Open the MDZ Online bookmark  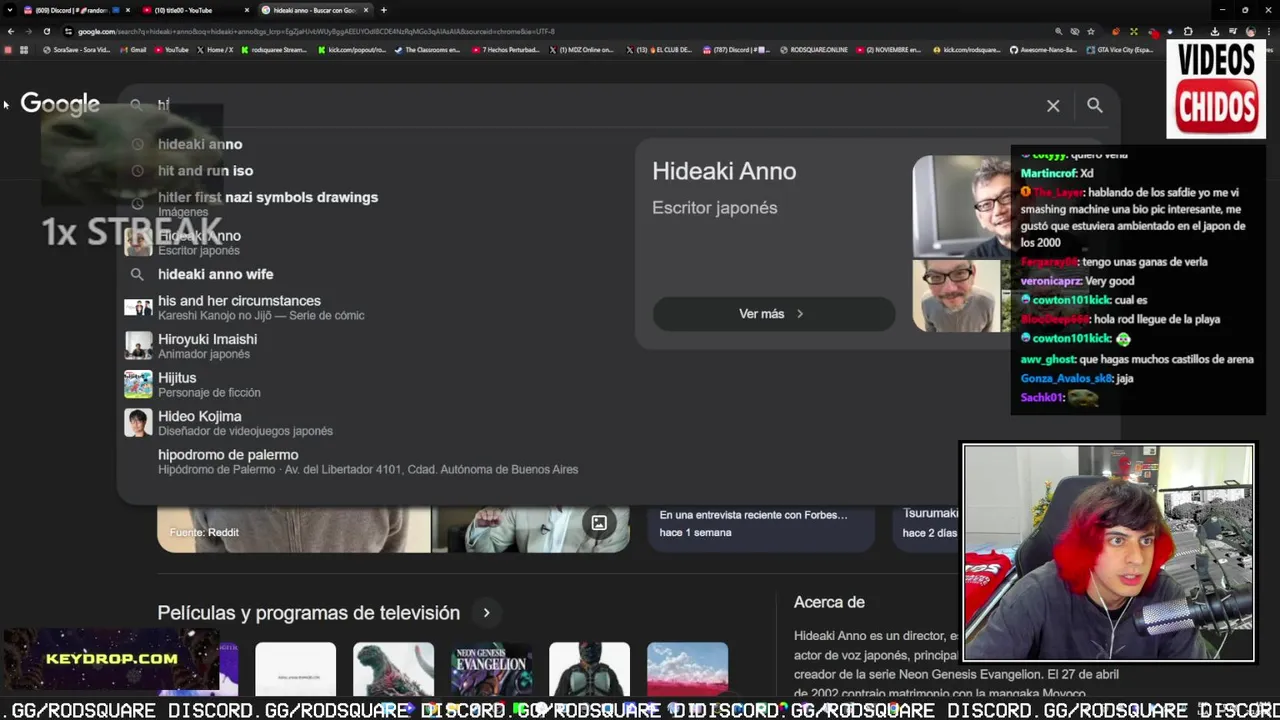click(581, 50)
